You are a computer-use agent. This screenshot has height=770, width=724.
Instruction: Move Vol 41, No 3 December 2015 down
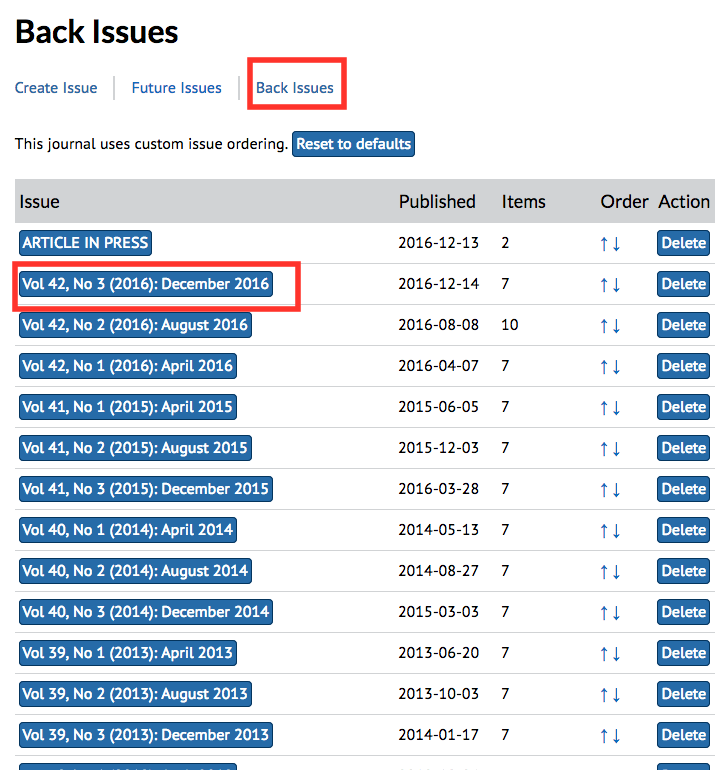(617, 489)
